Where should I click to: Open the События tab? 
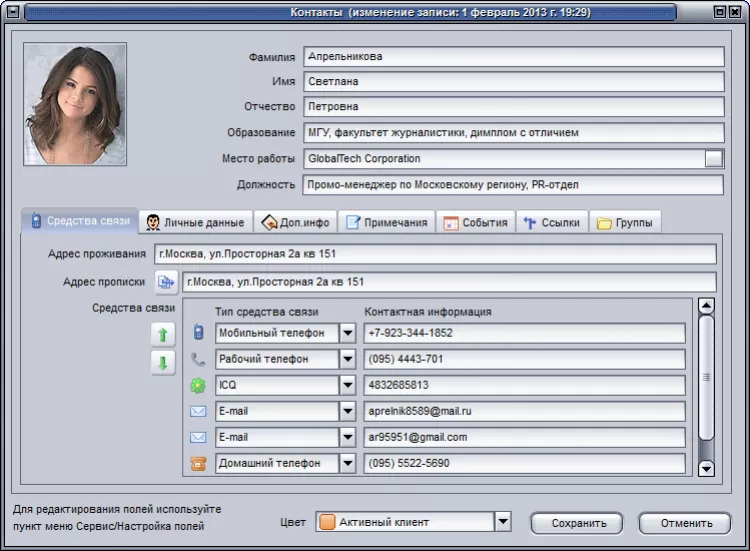(475, 222)
